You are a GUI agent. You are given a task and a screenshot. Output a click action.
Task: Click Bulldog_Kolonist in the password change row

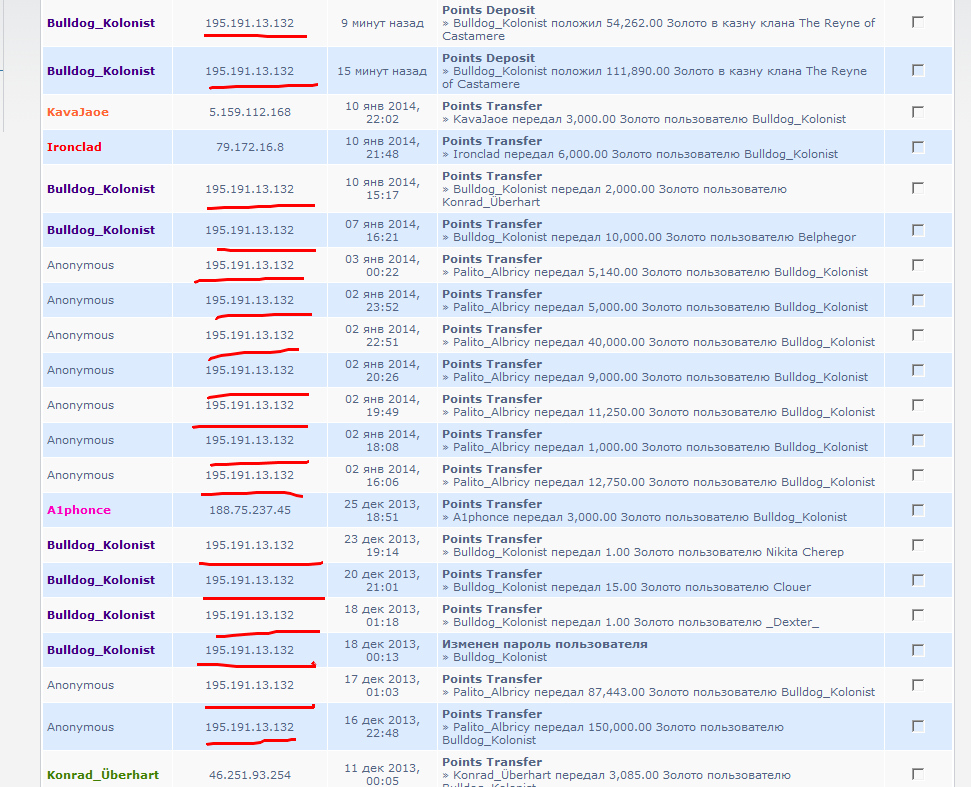[100, 650]
